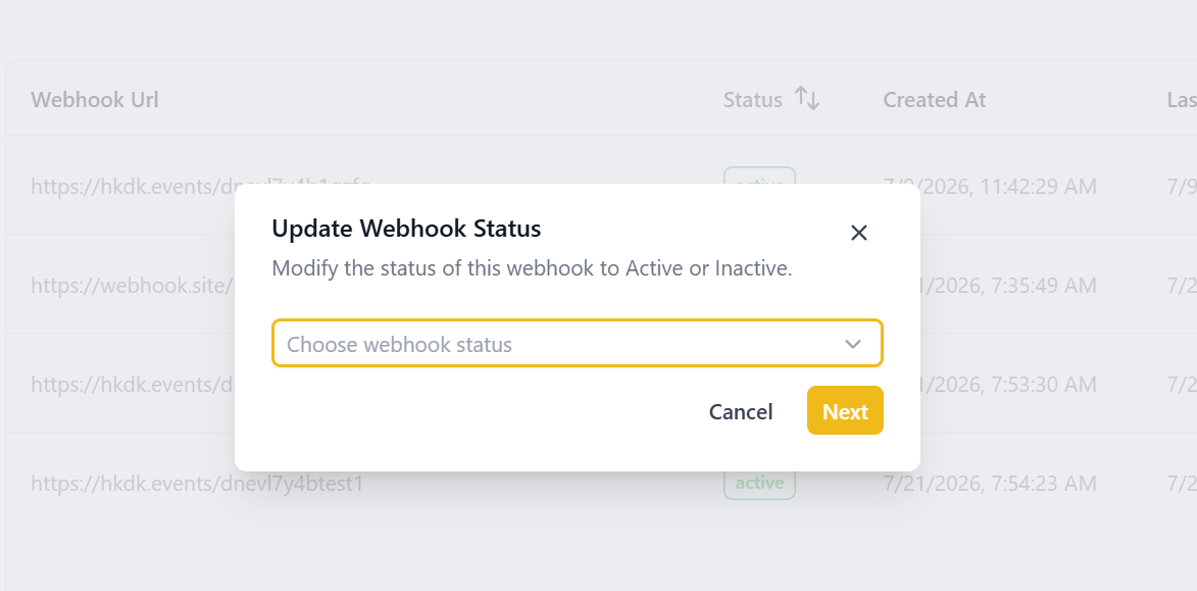Open the Choose webhook status field
The image size is (1197, 591).
577,344
